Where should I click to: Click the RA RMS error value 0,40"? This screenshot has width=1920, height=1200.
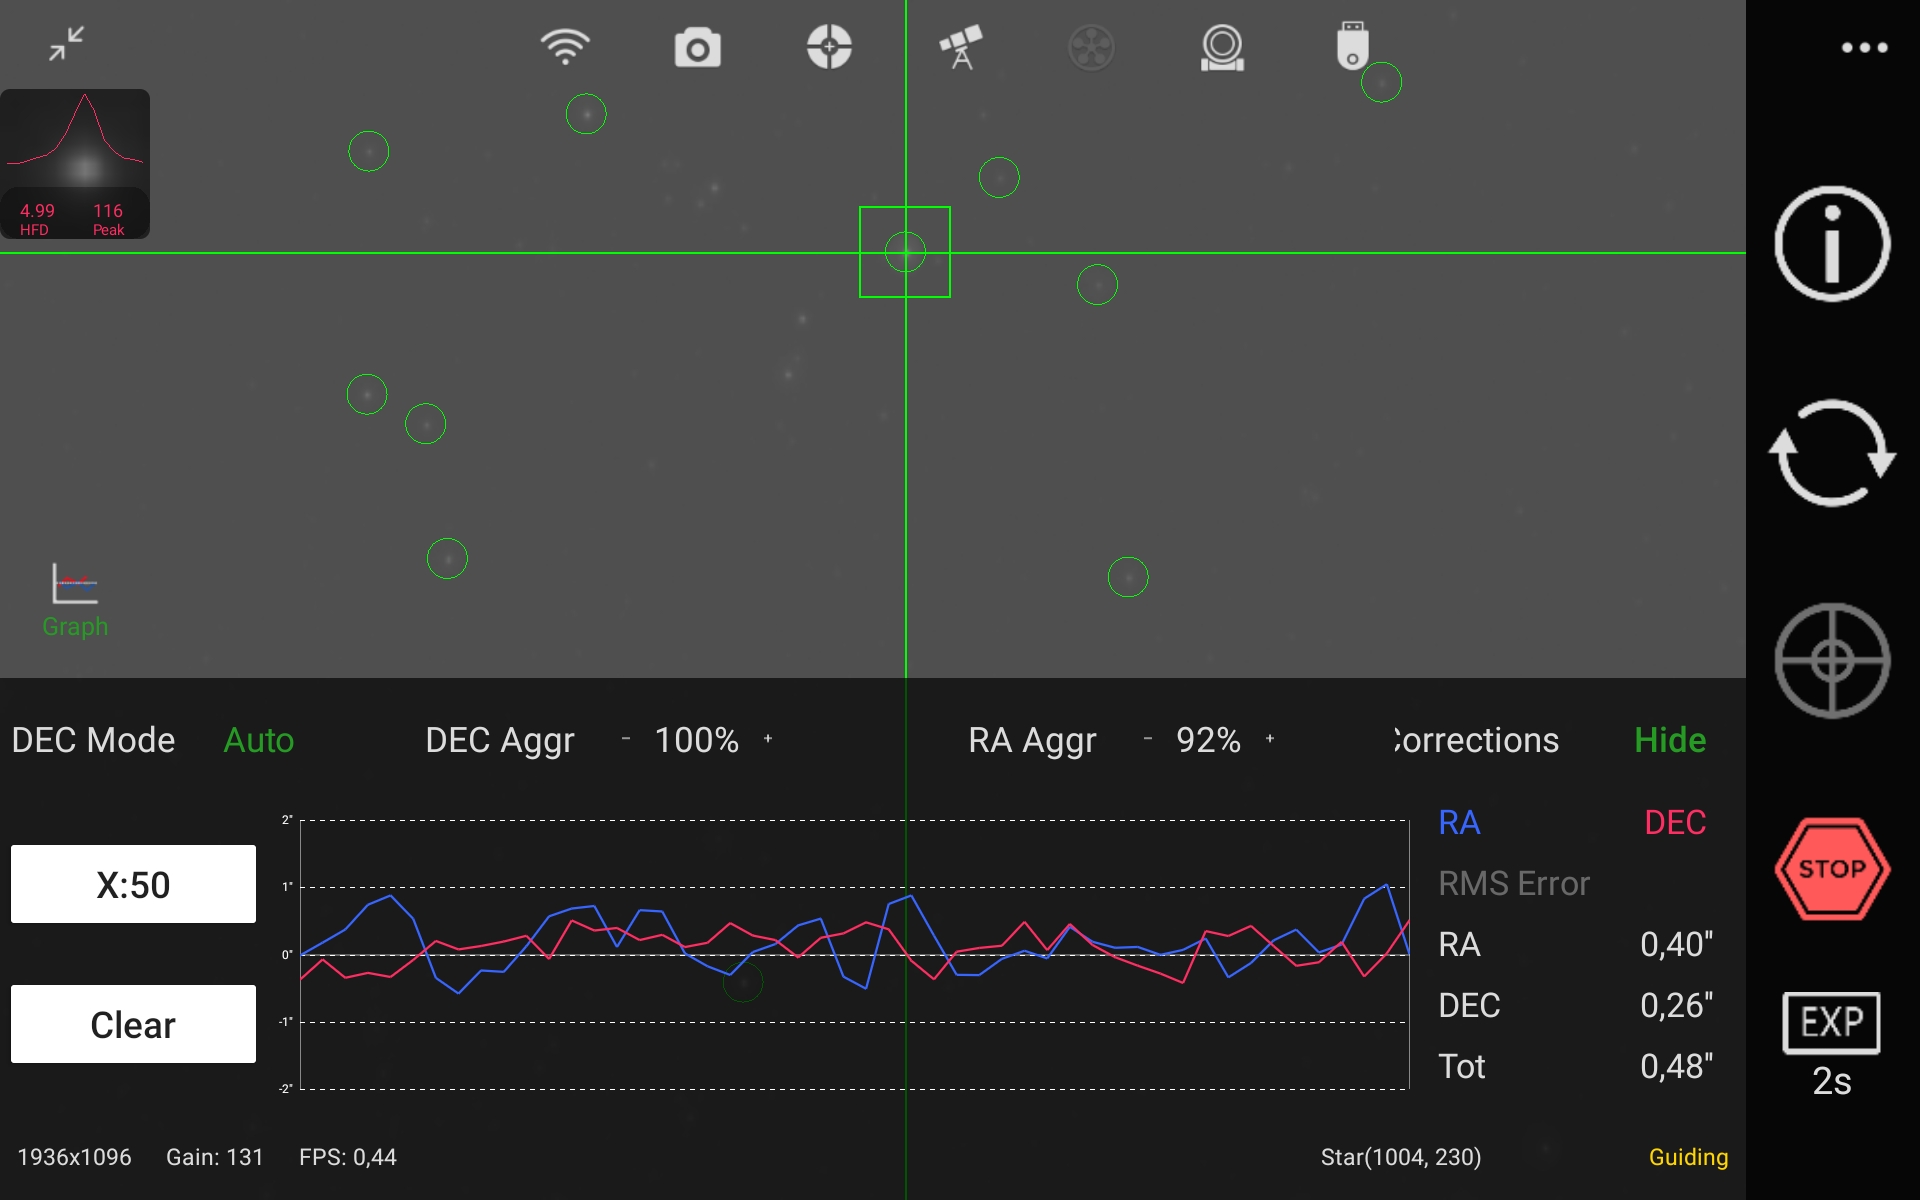point(1676,944)
